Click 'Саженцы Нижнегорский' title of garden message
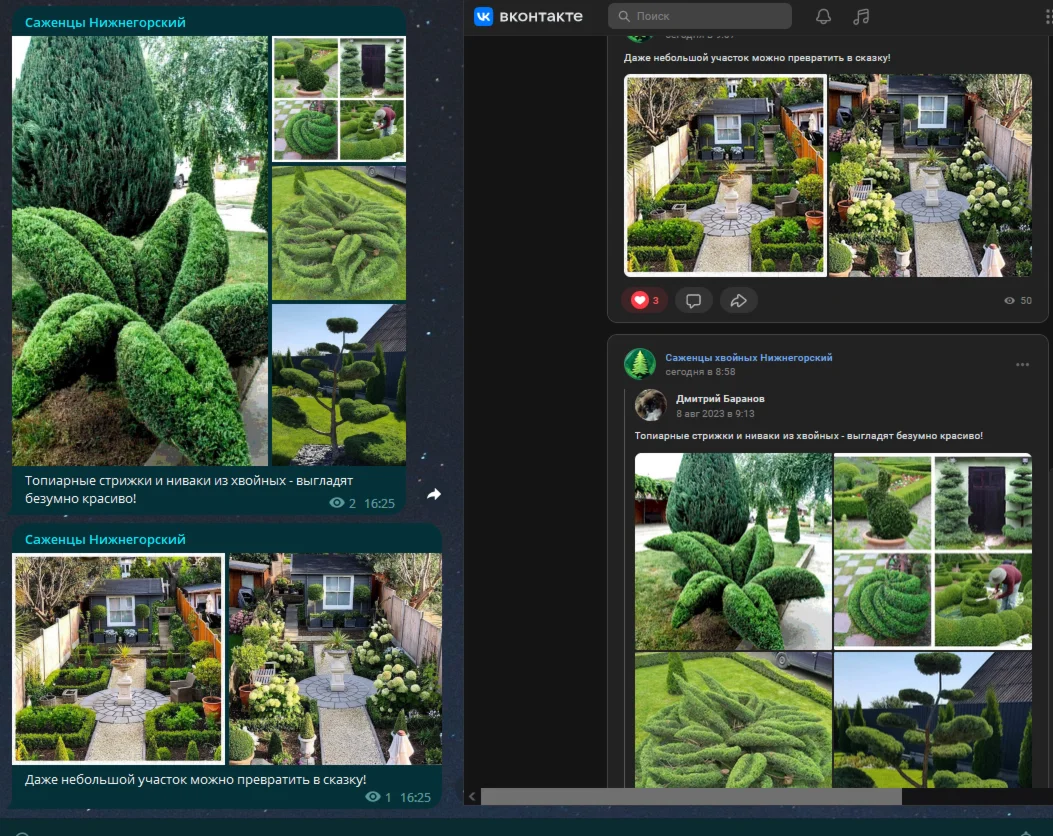This screenshot has height=836, width=1053. click(105, 539)
